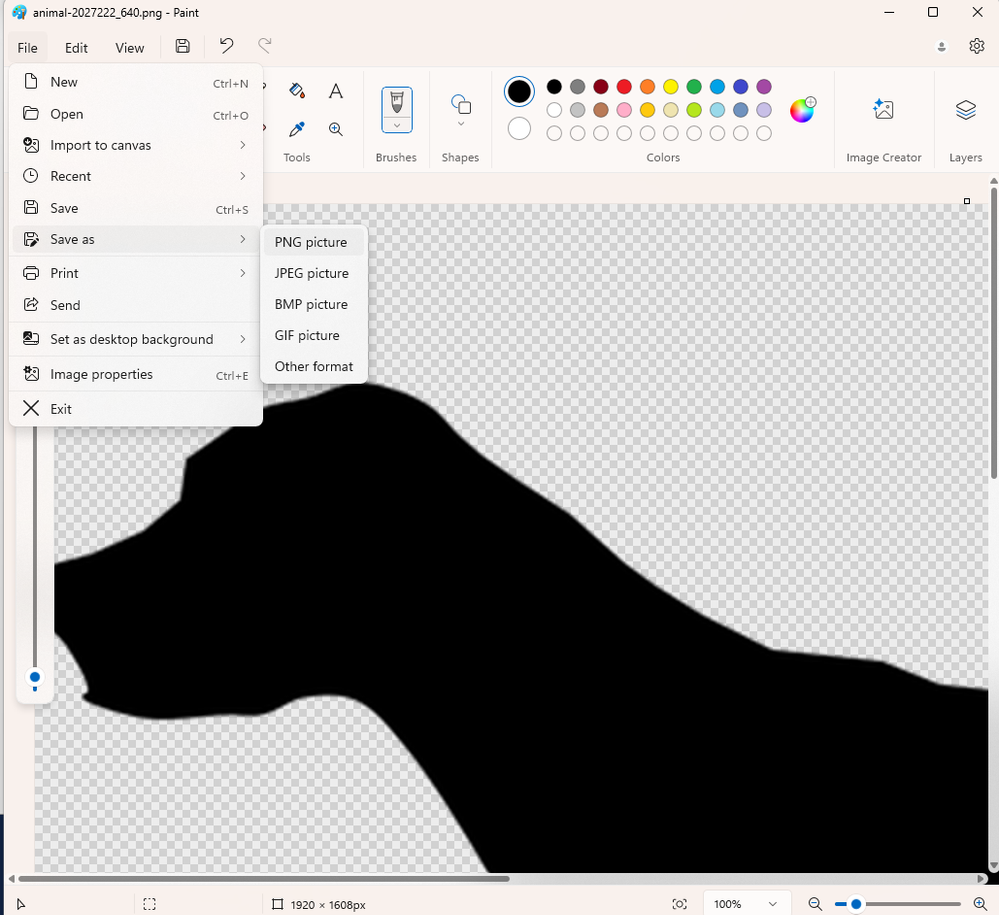Select the Magnifier tool

(x=336, y=129)
